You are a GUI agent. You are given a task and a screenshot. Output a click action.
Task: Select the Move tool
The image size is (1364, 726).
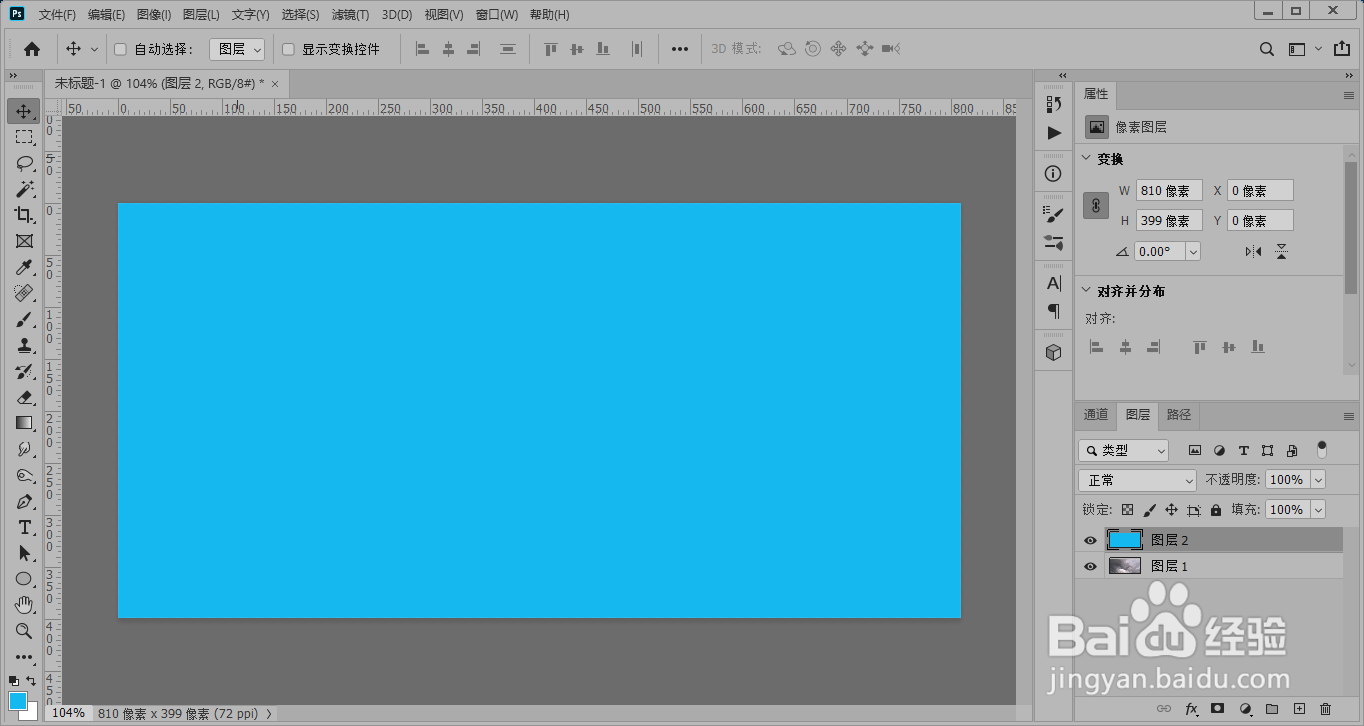pos(24,111)
